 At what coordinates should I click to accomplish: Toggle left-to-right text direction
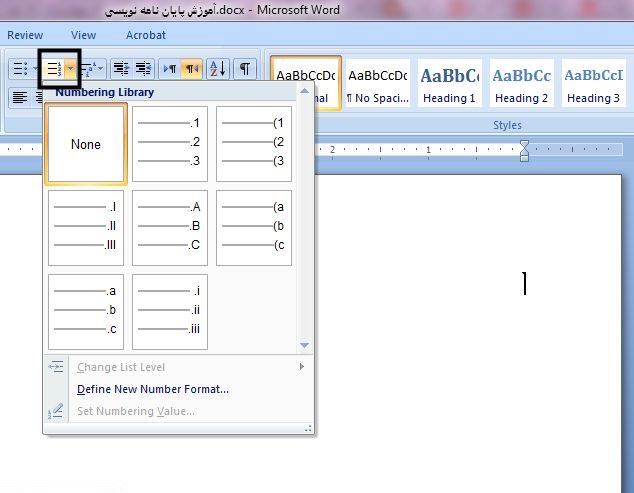[170, 69]
